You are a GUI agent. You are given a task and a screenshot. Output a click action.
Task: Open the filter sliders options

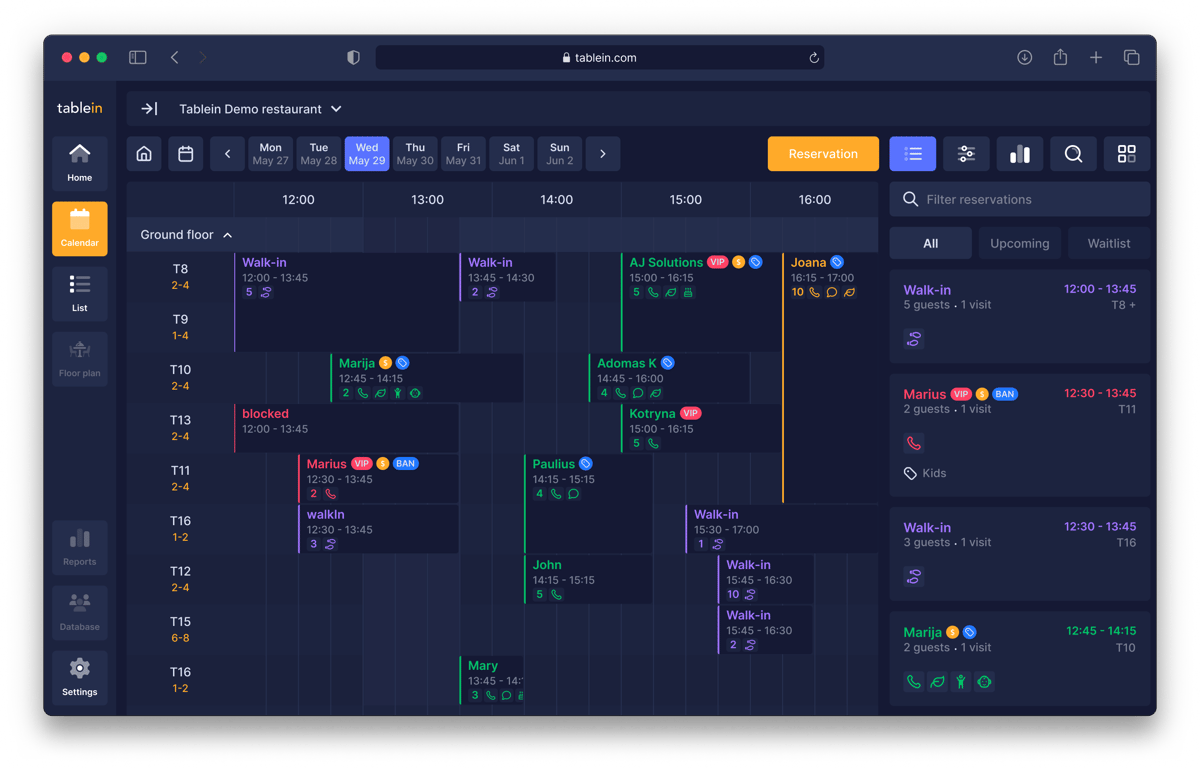[x=966, y=154]
